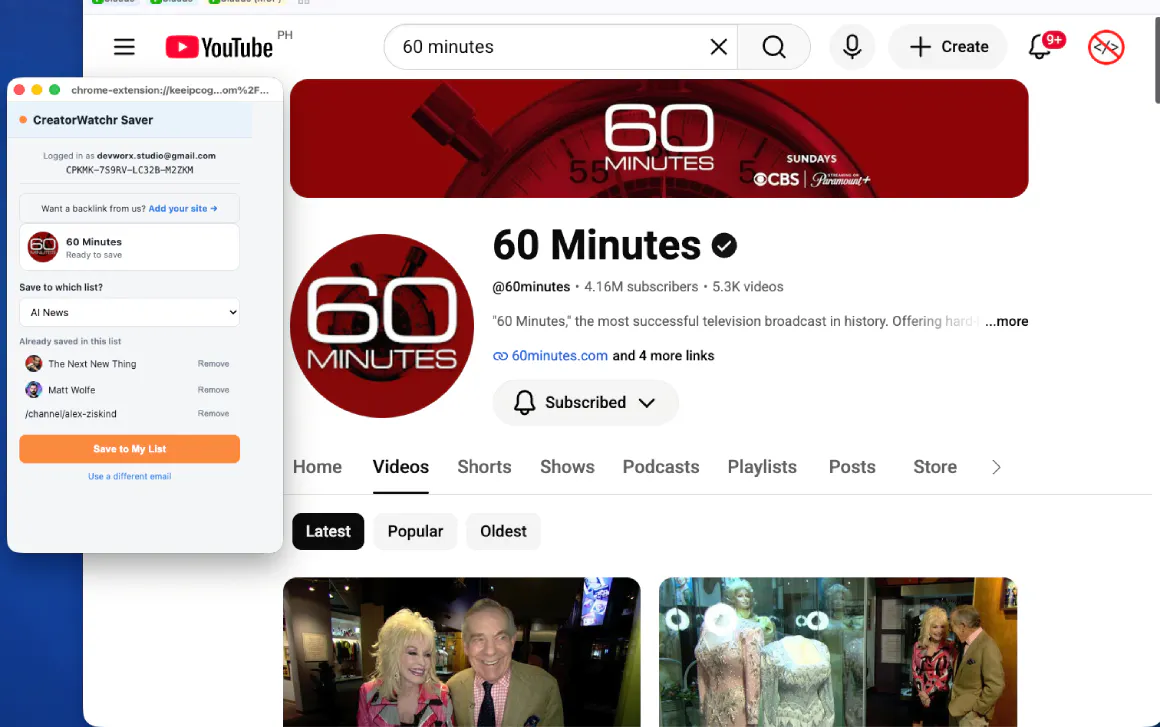This screenshot has height=727, width=1160.
Task: Clear the search box with X icon
Action: (718, 47)
